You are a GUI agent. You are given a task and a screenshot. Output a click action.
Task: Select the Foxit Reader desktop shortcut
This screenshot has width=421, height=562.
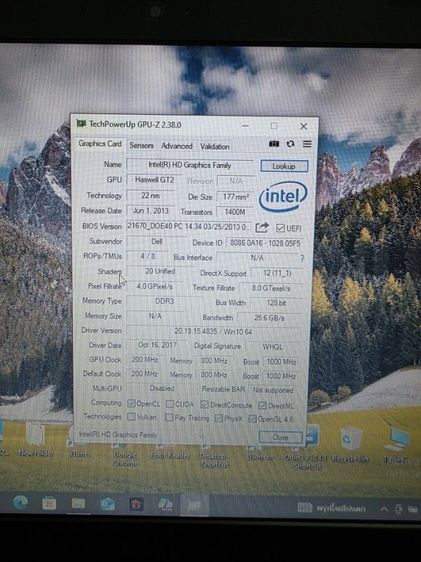[x=170, y=452]
